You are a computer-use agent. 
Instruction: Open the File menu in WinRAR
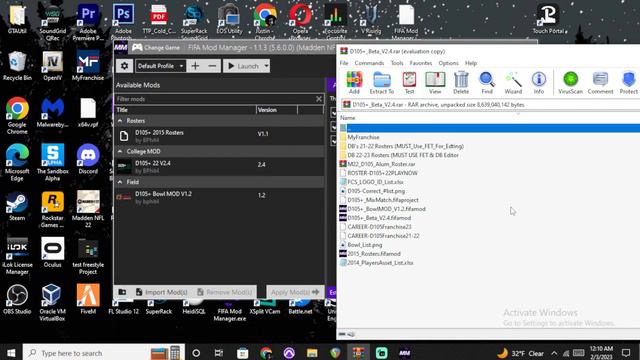coord(344,63)
